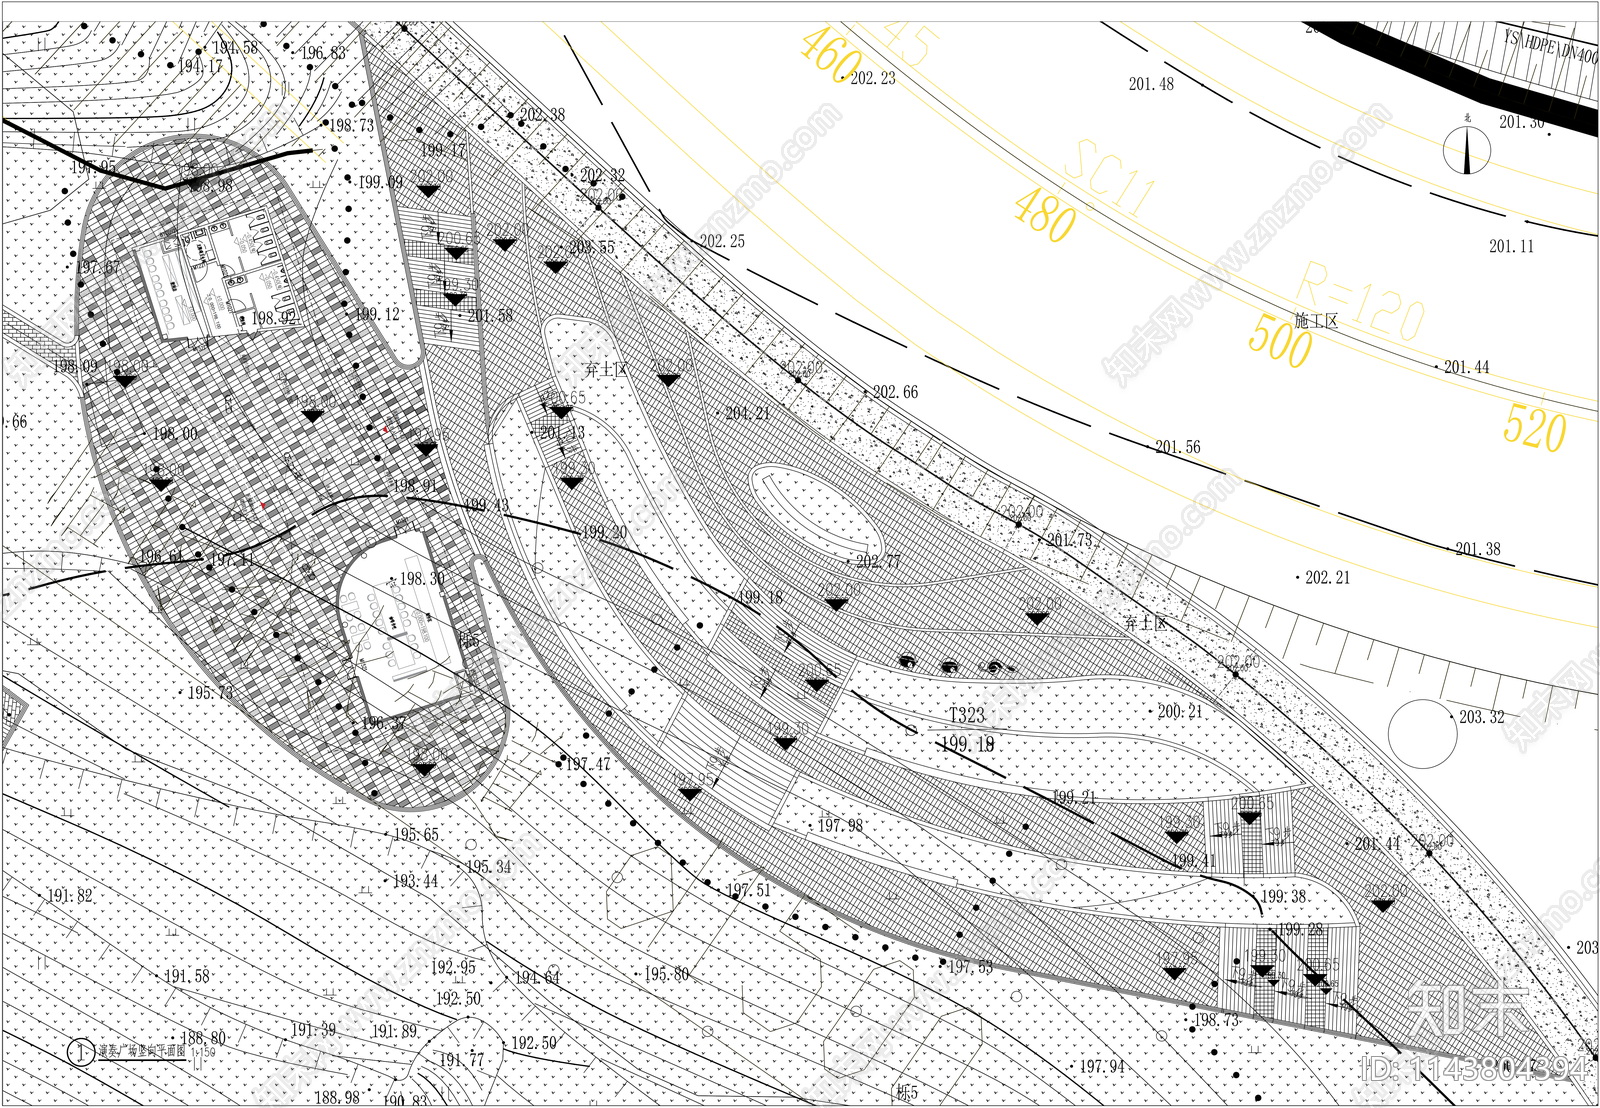Screen dimensions: 1600x1108
Task: Select the scale label 1:150
Action: (202, 1052)
